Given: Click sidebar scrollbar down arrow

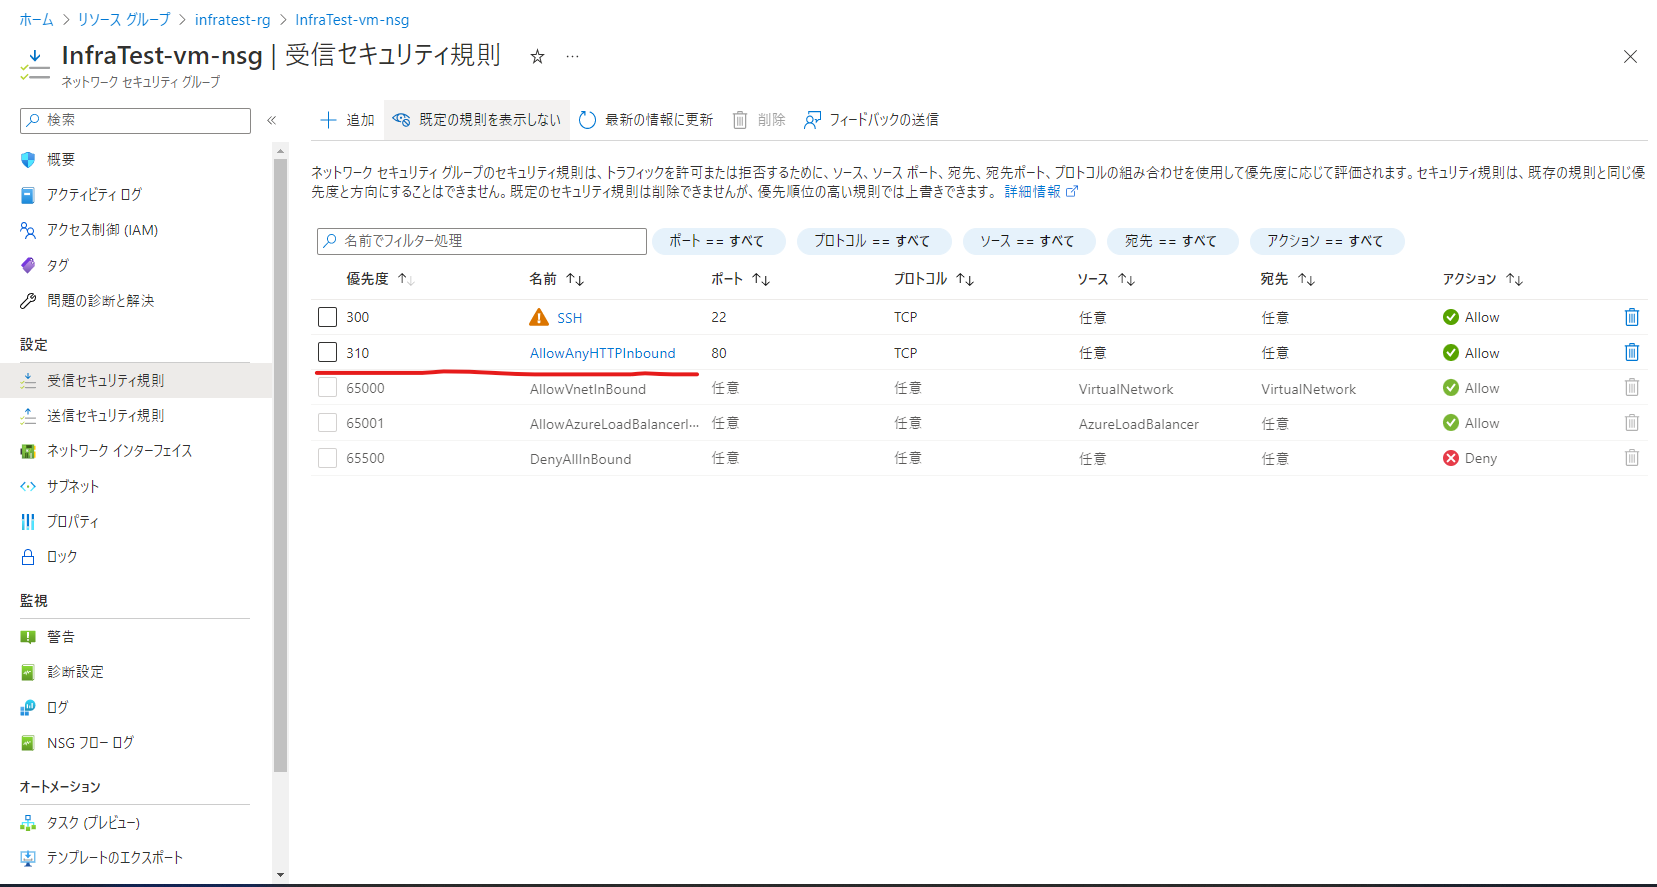Looking at the screenshot, I should pos(280,875).
